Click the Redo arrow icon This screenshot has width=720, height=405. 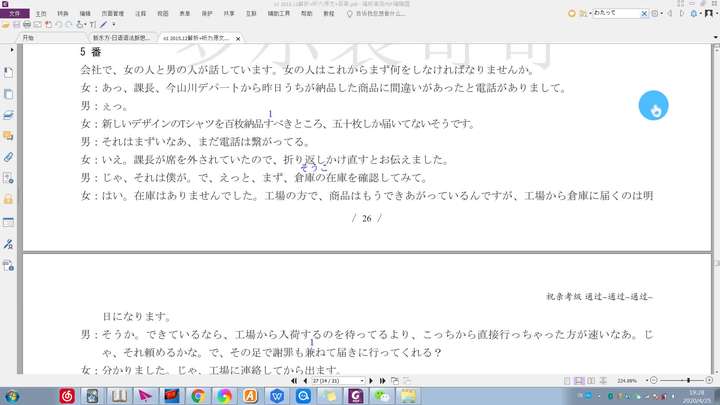click(69, 24)
